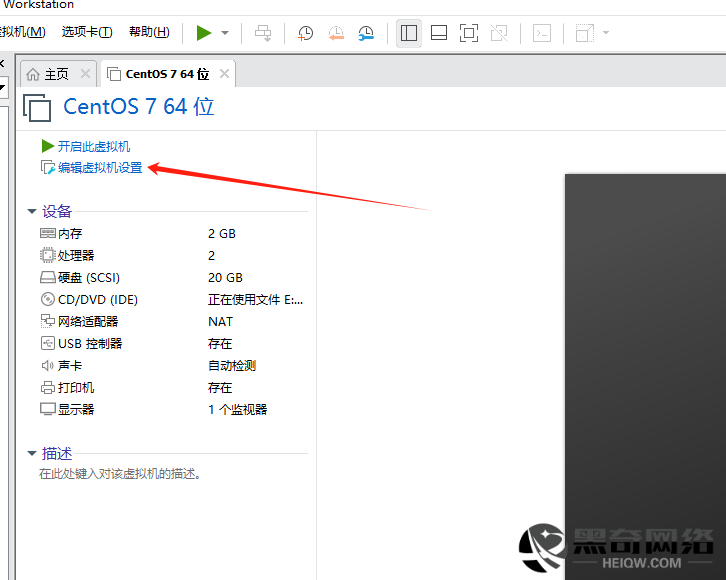Click the revert to snapshot icon
Screen dimensions: 726x580
pos(336,33)
